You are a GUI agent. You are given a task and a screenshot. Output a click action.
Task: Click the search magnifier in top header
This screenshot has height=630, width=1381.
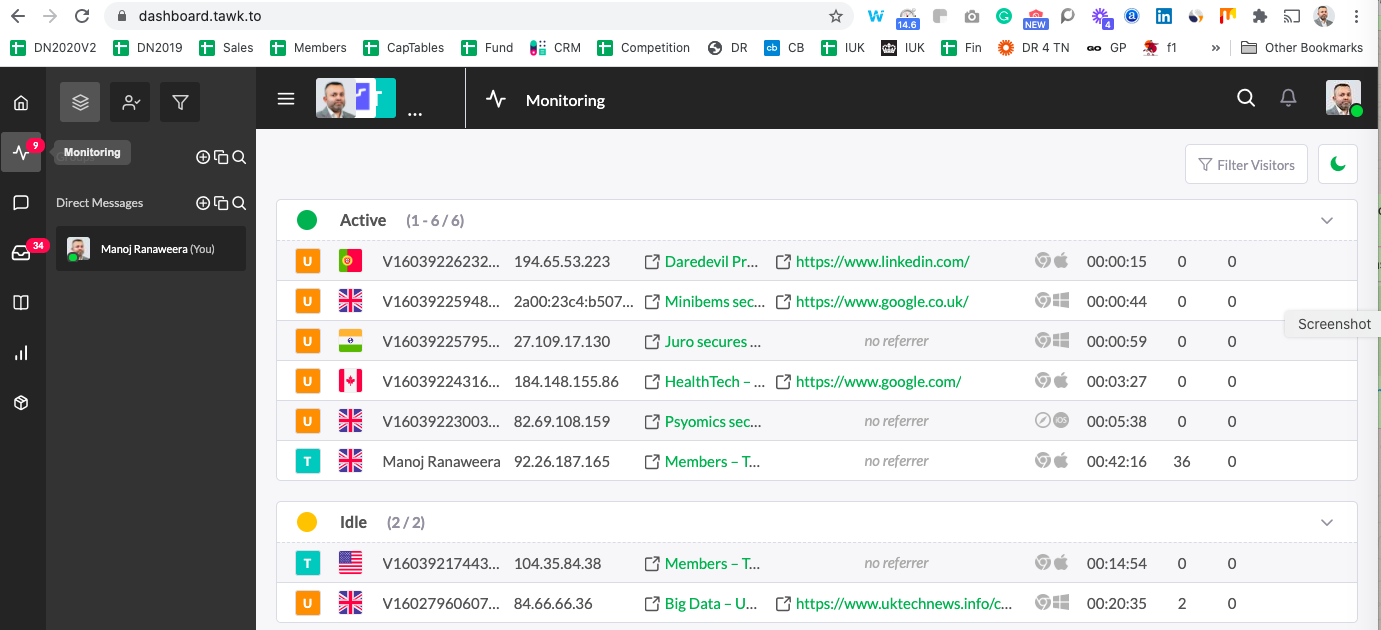[x=1246, y=98]
